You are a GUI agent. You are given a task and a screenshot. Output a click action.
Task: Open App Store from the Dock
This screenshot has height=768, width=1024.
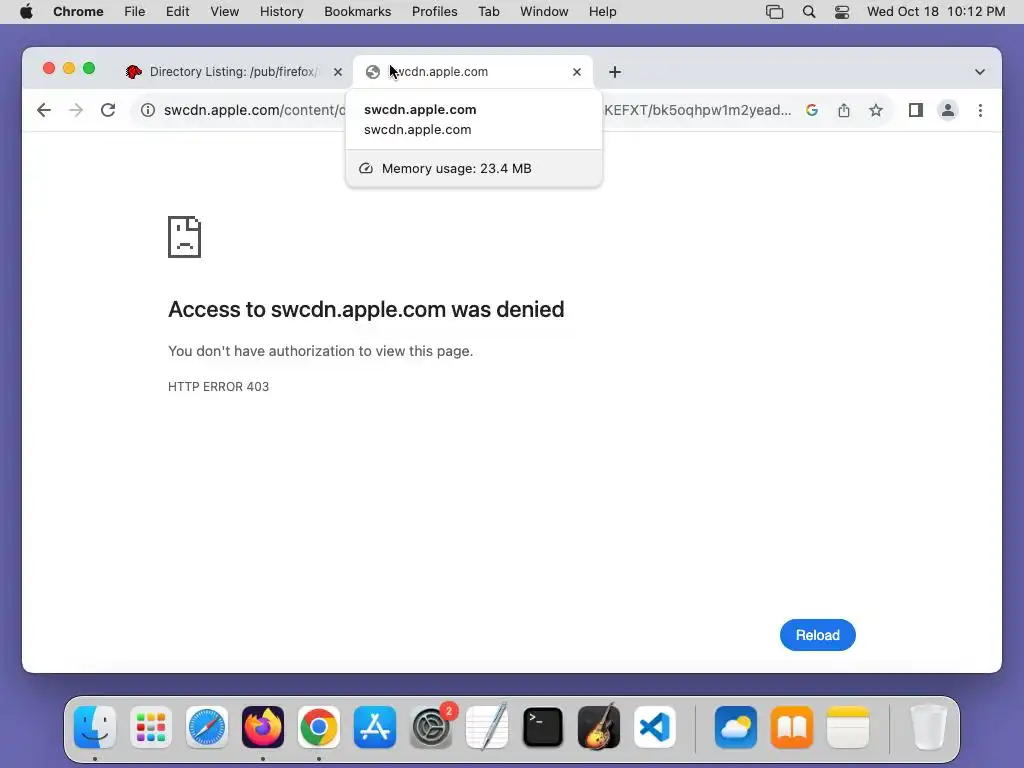(x=375, y=727)
